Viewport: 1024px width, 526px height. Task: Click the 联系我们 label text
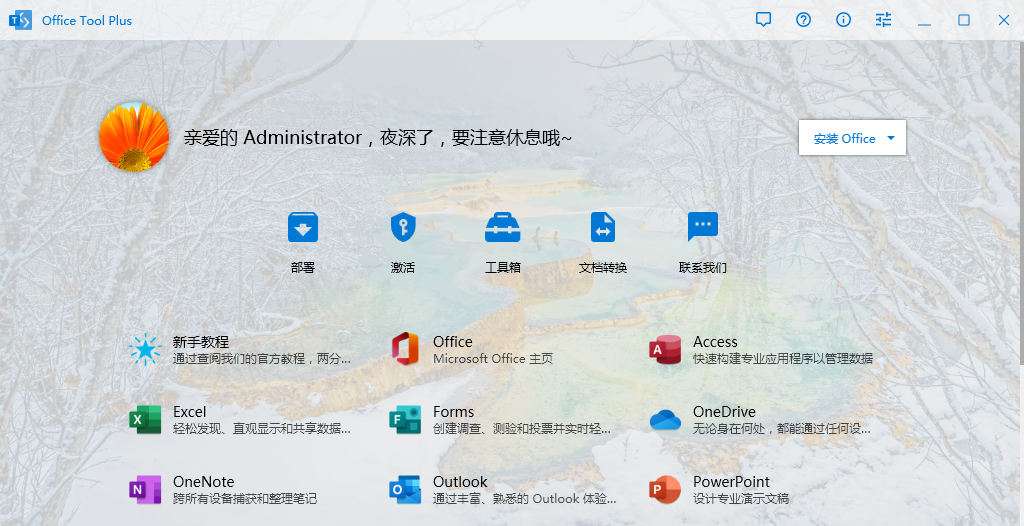(x=703, y=267)
